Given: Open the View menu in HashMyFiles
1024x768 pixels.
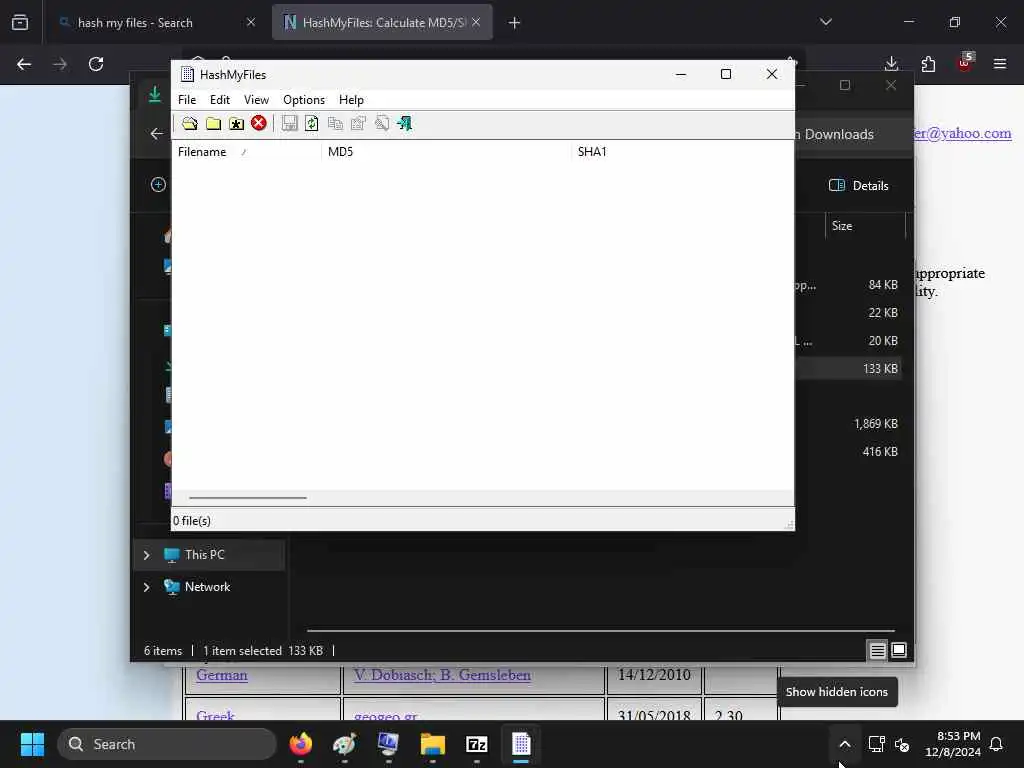Looking at the screenshot, I should pos(256,100).
